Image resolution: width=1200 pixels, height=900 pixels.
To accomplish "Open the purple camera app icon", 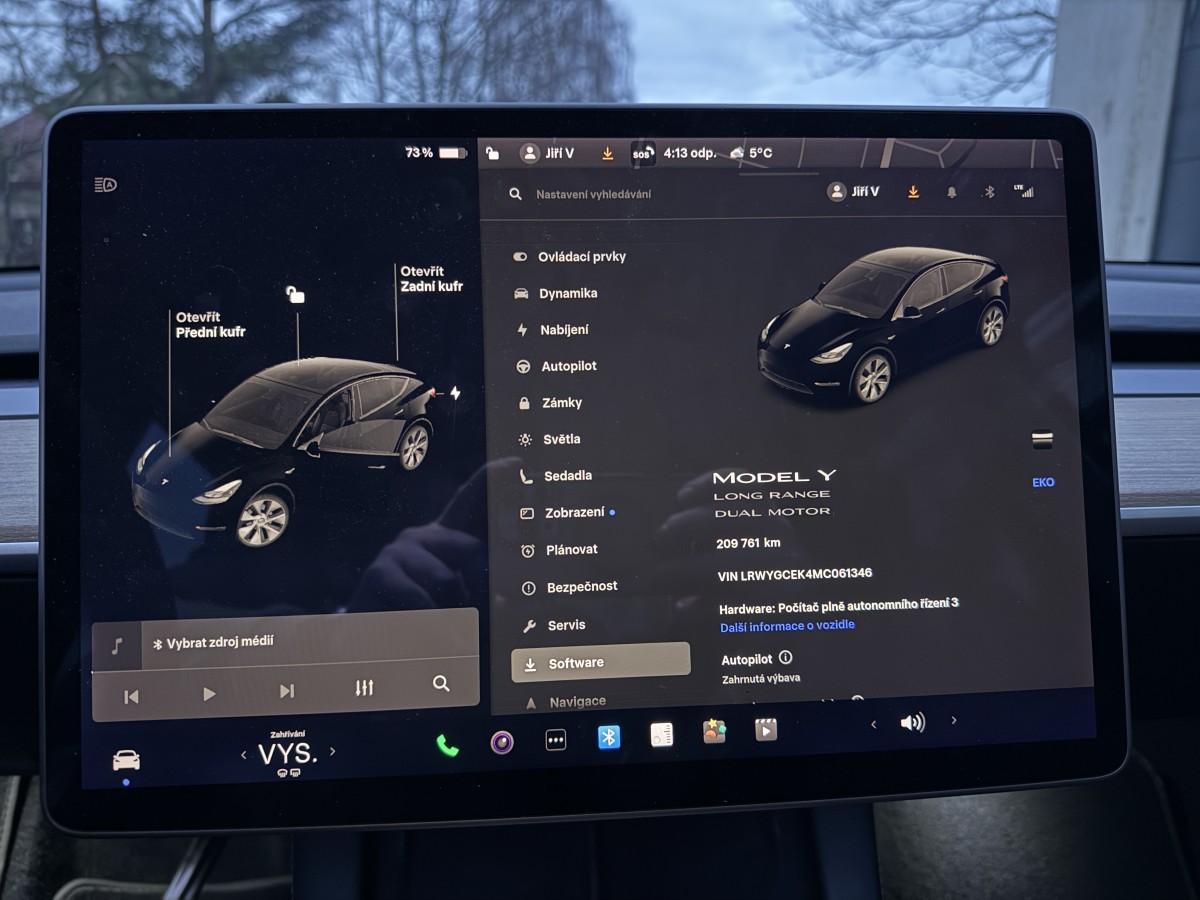I will pyautogui.click(x=502, y=742).
